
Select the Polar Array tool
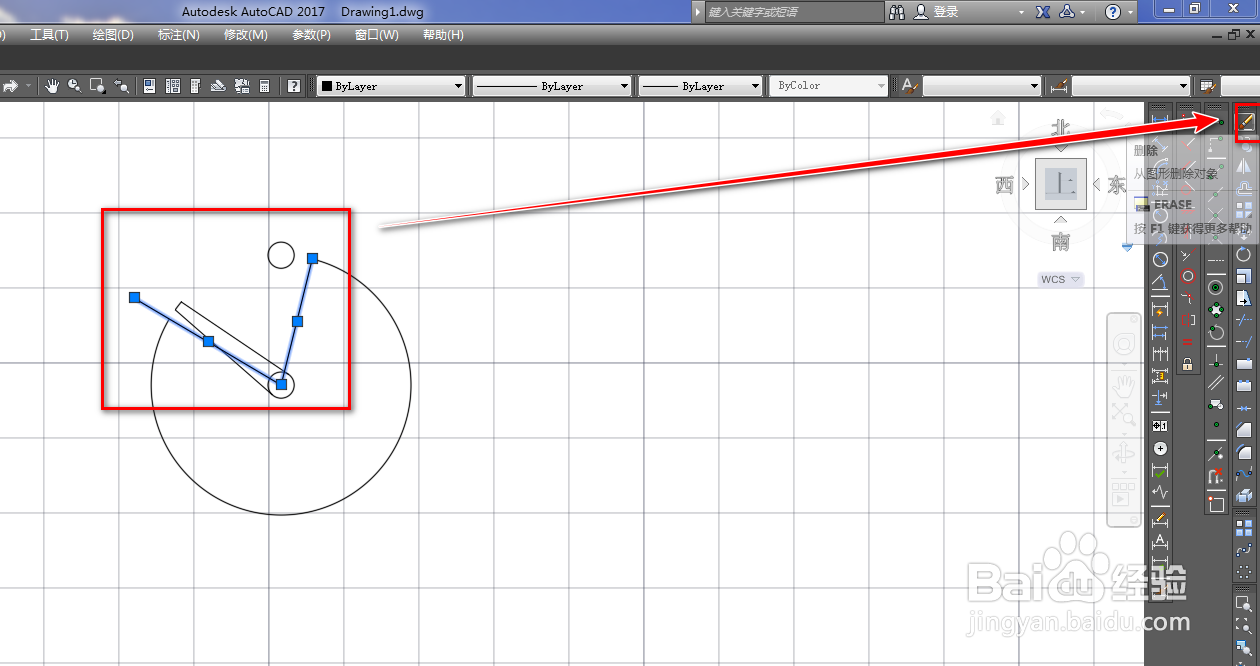point(1244,572)
